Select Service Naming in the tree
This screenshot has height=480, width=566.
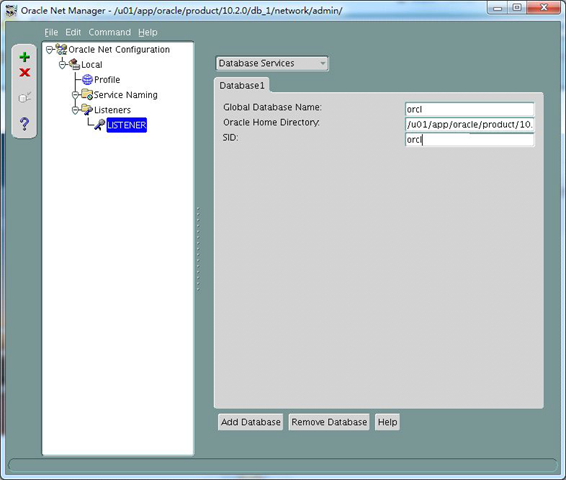pos(126,95)
